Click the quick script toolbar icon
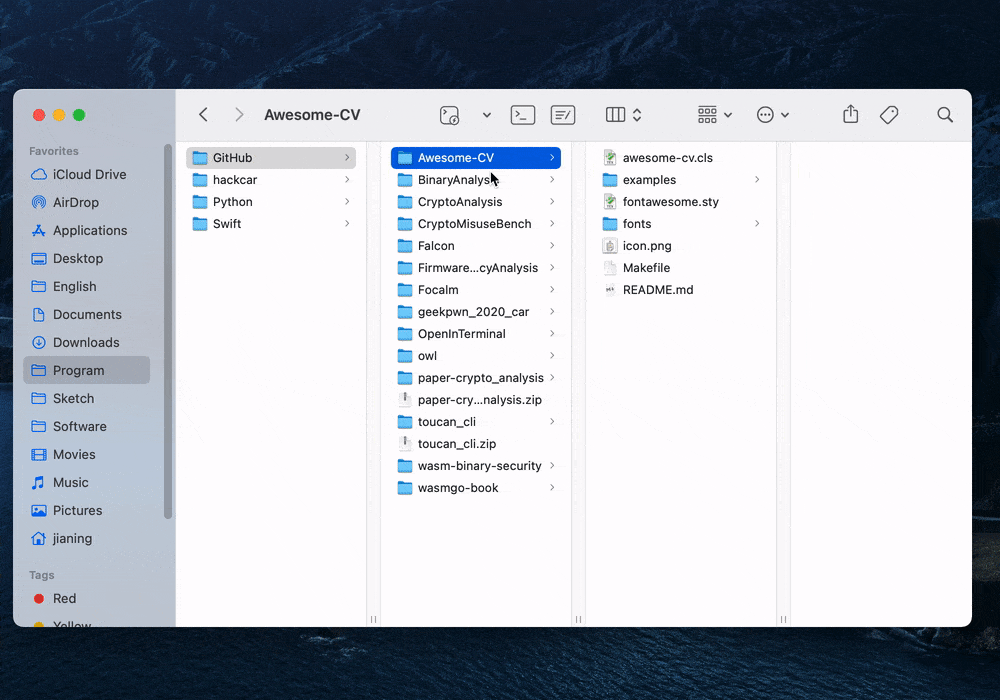Viewport: 1000px width, 700px height. click(x=450, y=115)
